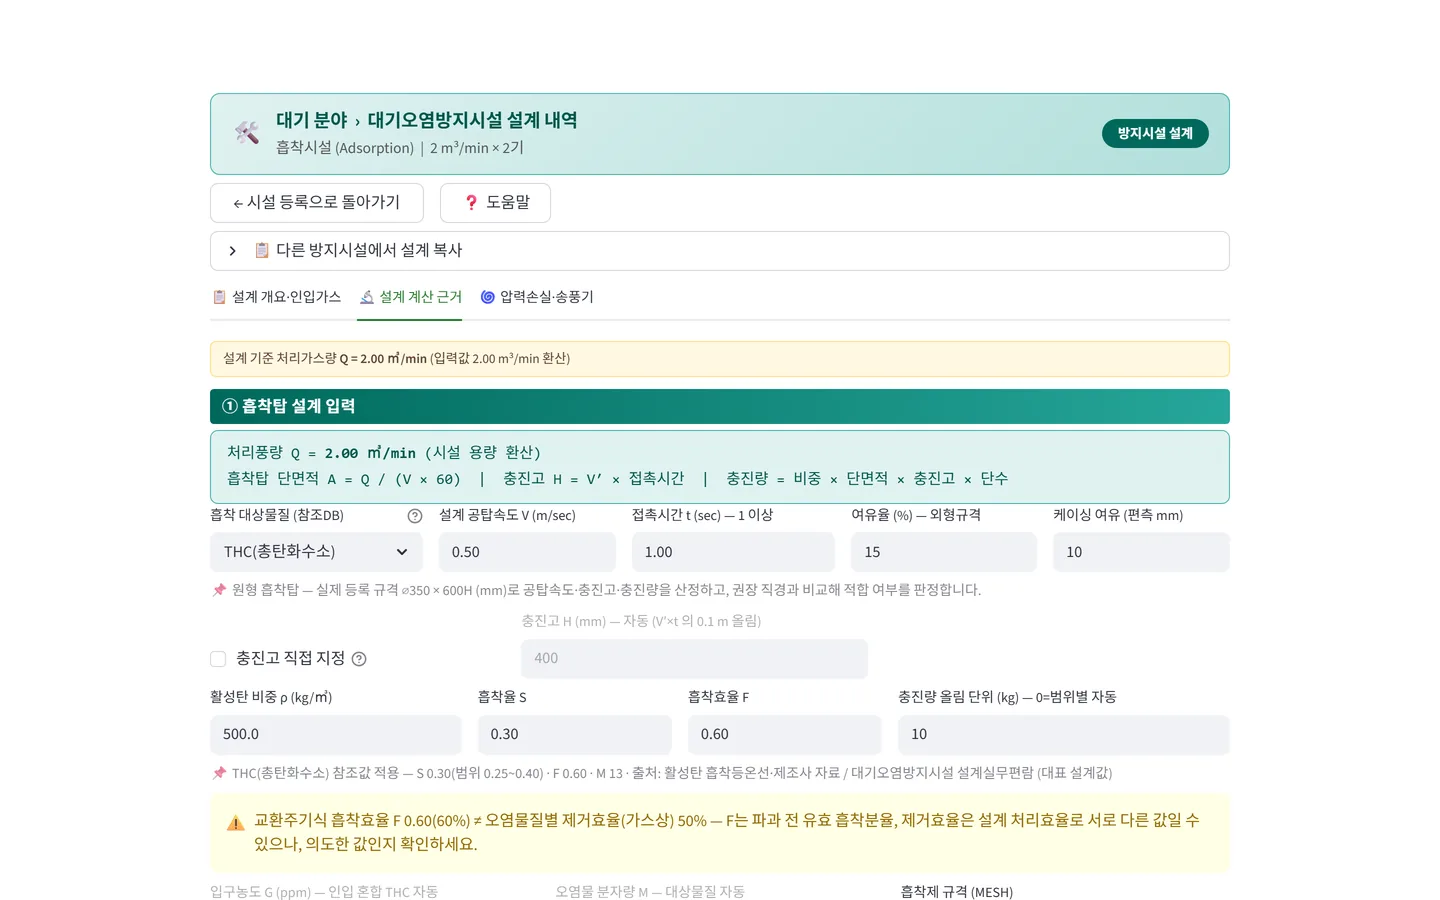Click the clipboard icon on 설계 개요·인입가스 tab
The image size is (1440, 900).
219,297
